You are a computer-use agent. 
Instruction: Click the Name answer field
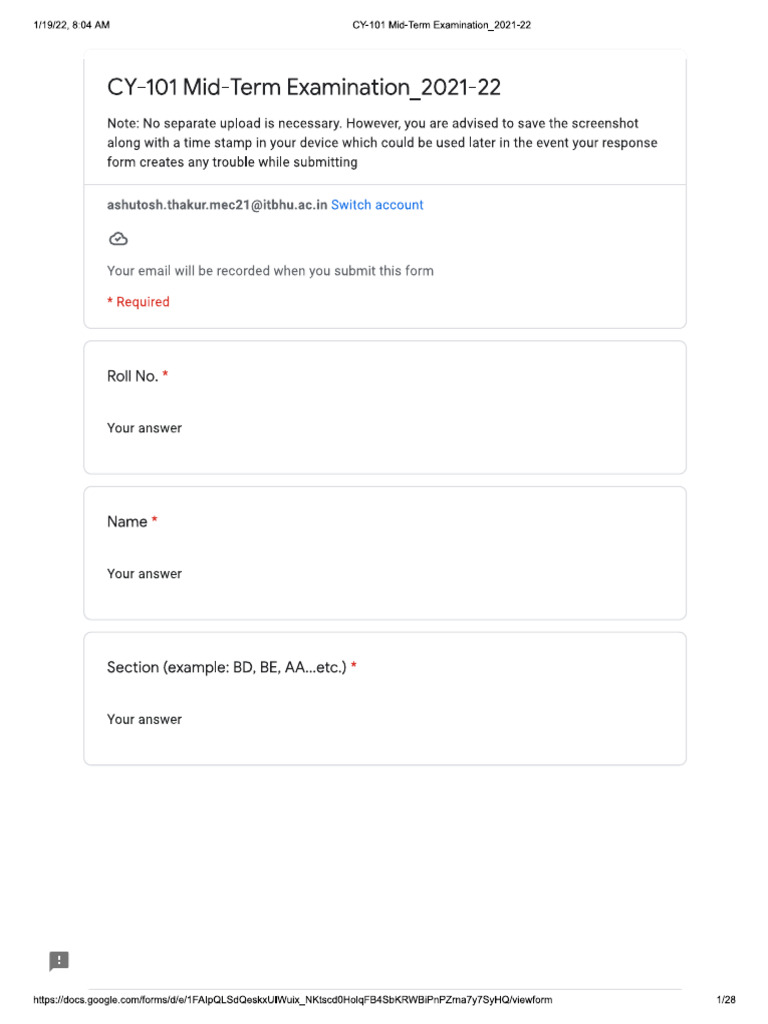click(x=145, y=574)
